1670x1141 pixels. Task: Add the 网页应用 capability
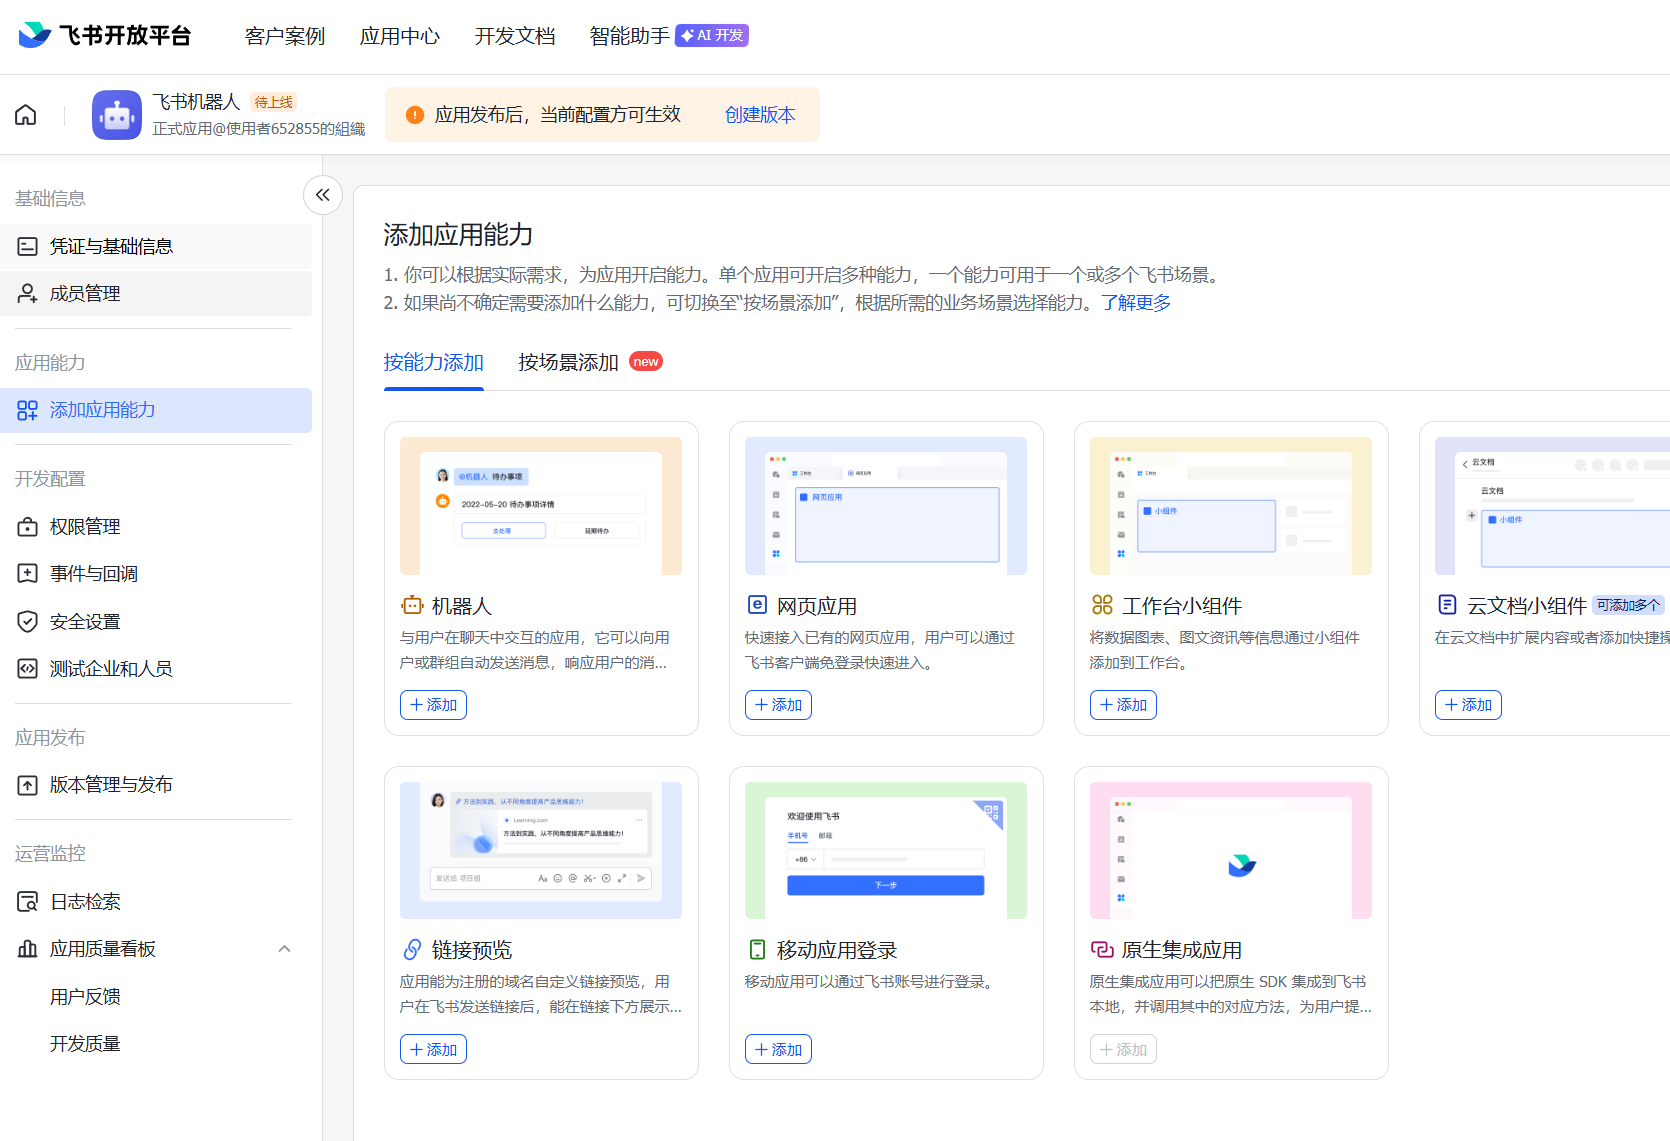[778, 705]
